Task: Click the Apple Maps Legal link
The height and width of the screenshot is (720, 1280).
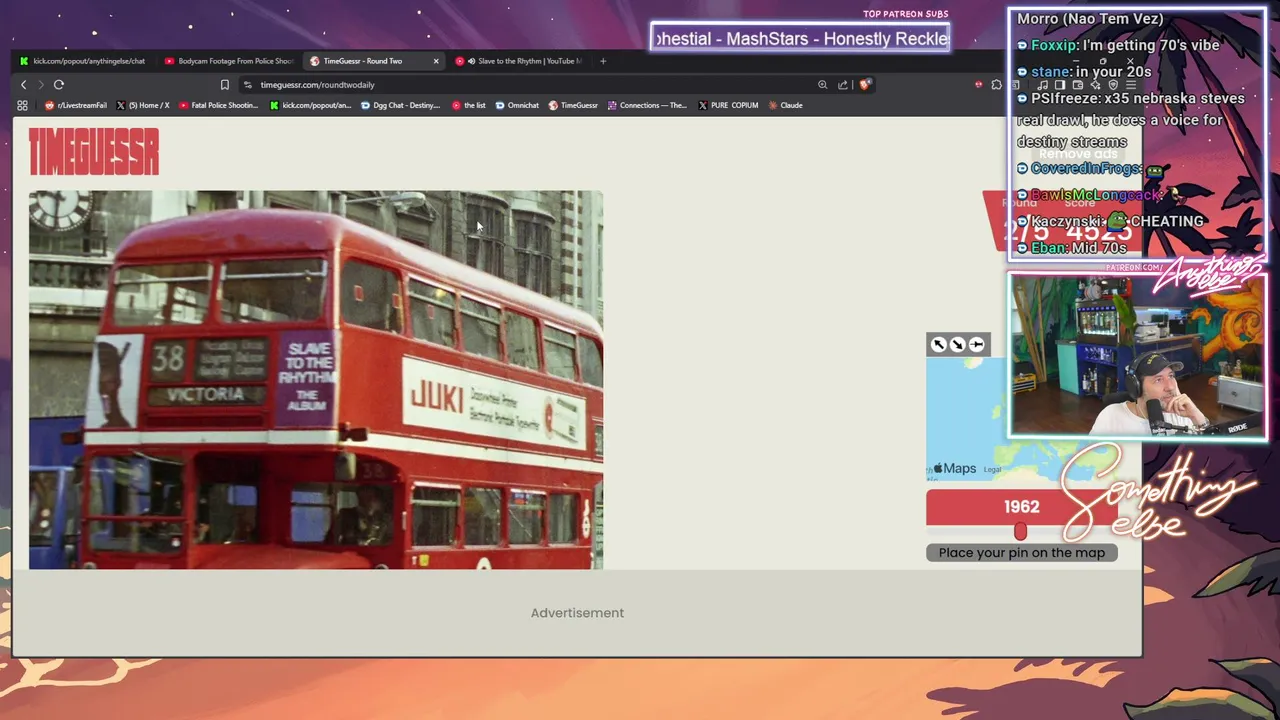Action: point(992,469)
